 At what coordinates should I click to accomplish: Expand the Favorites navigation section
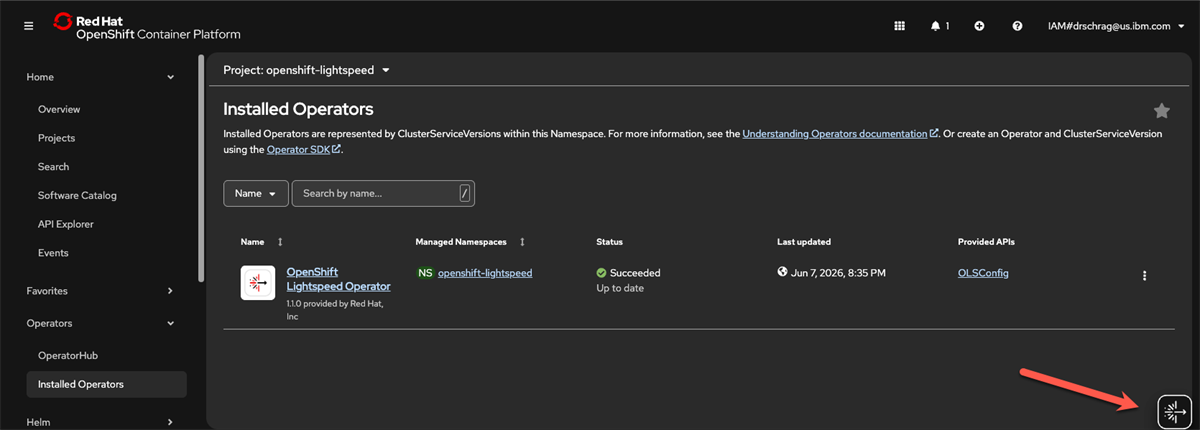pos(101,291)
